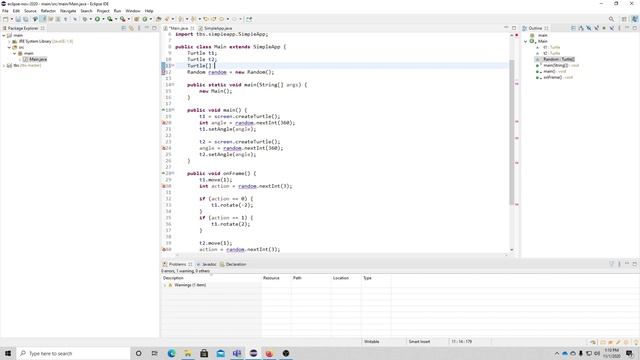Screen dimensions: 640x360
Task: Expand the tbs project node
Action: pyautogui.click(x=4, y=65)
